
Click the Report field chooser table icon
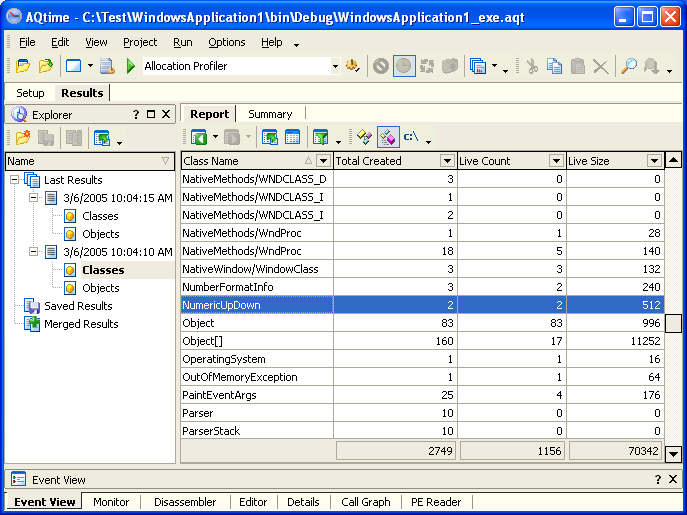292,138
